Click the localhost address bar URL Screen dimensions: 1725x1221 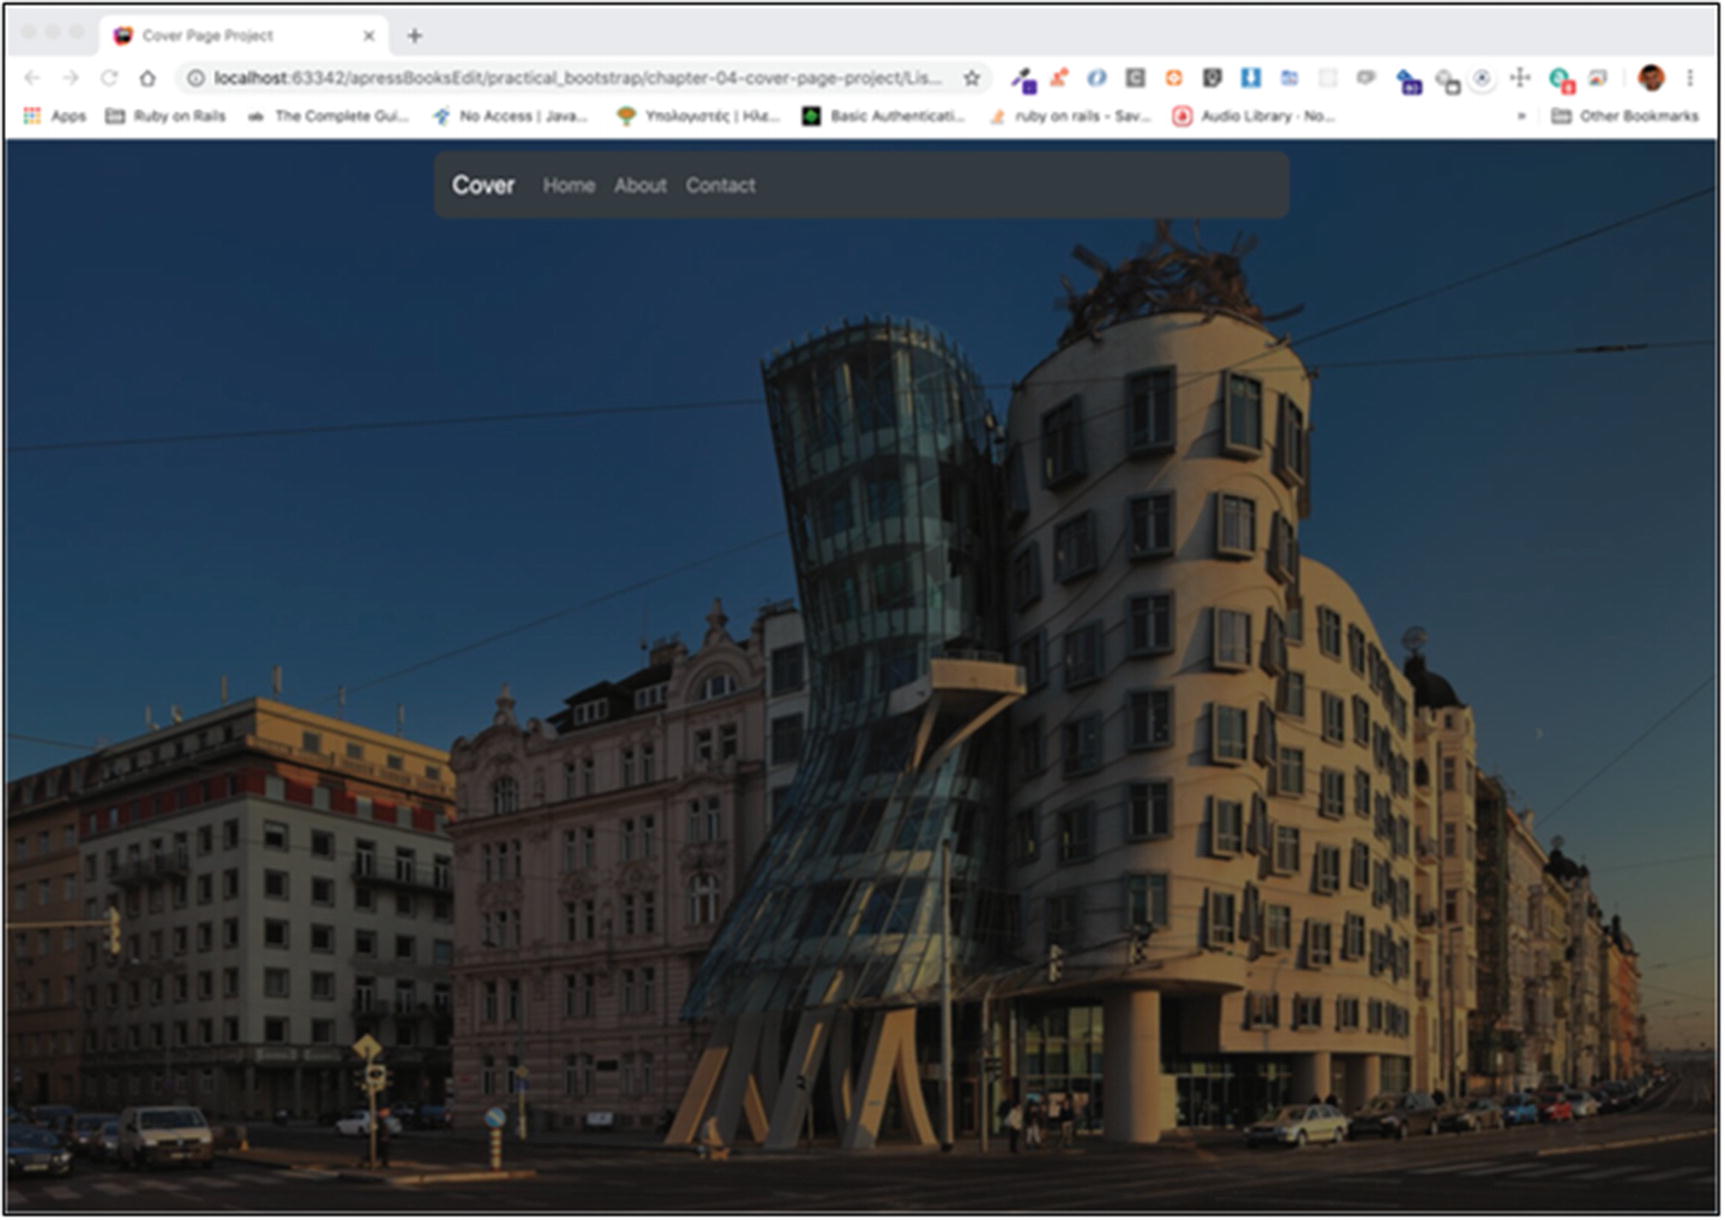click(576, 78)
